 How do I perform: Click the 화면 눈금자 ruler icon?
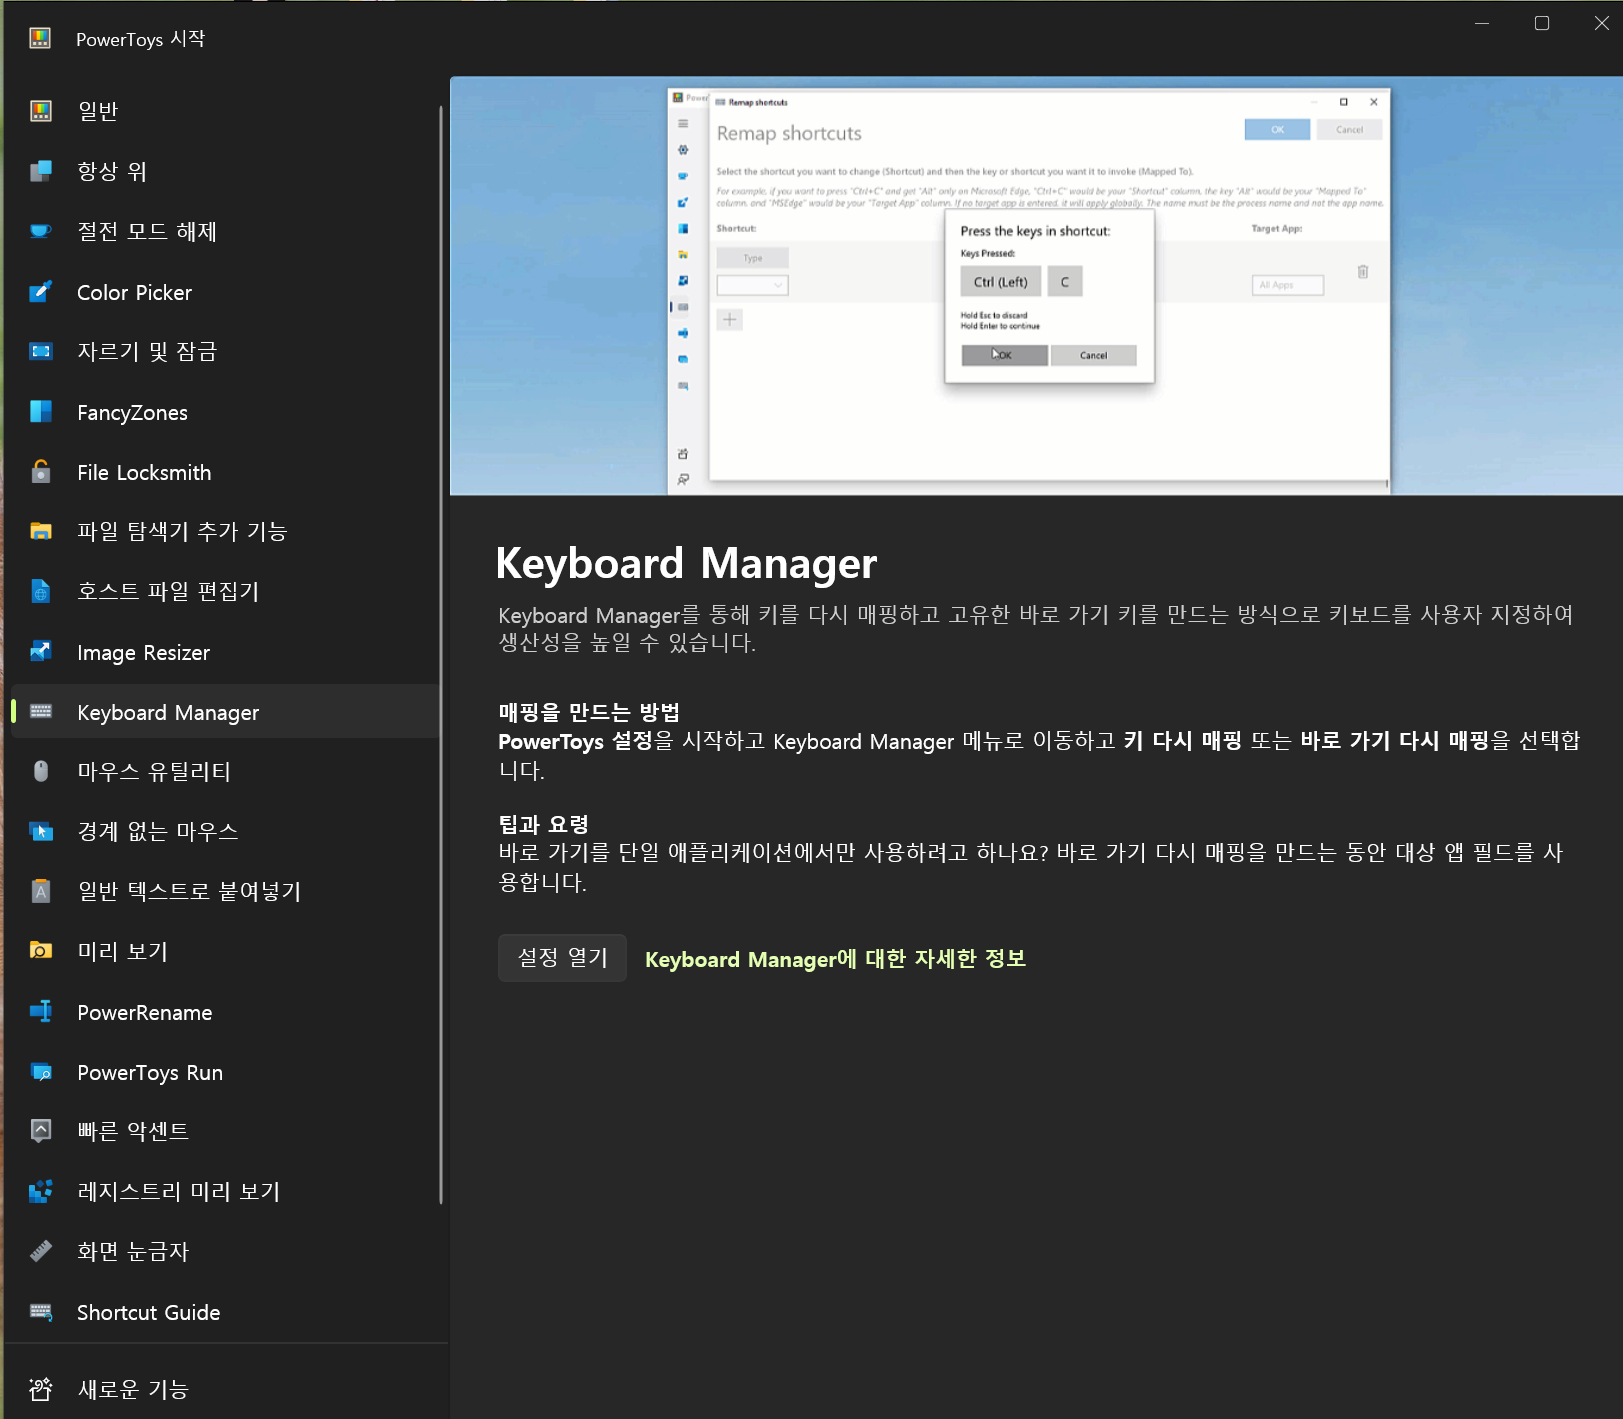(41, 1251)
